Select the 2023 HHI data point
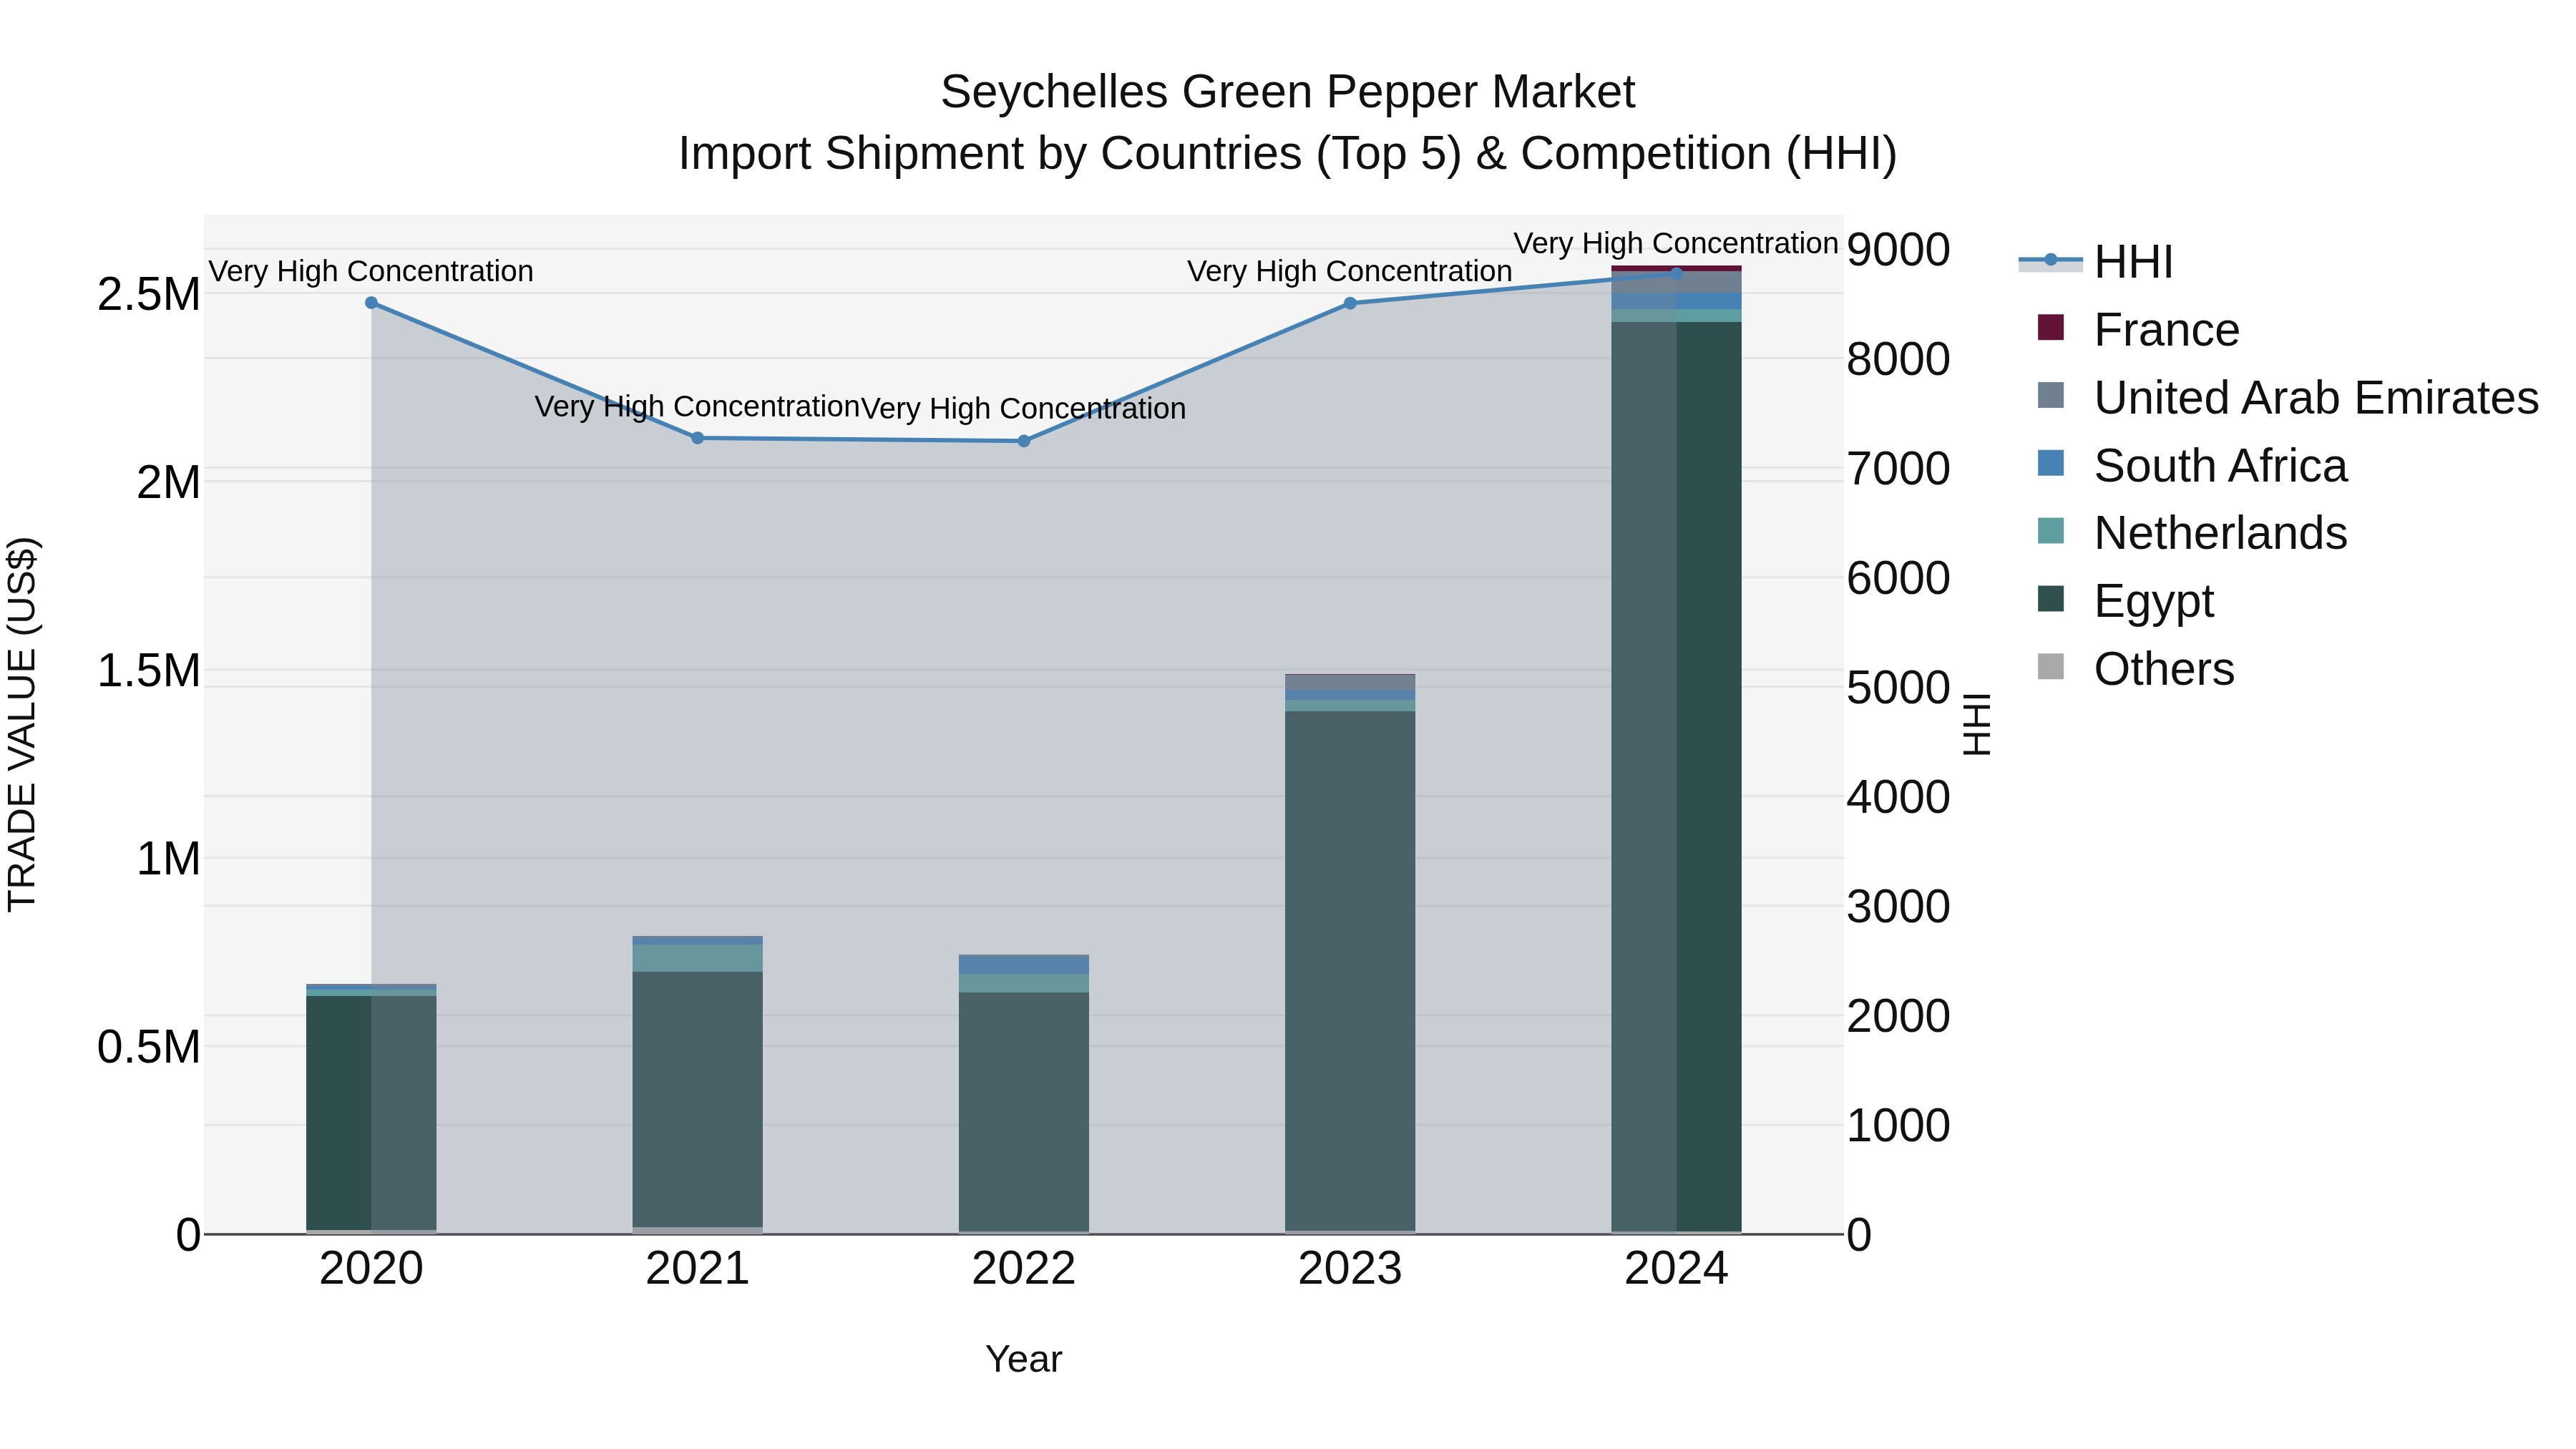 [x=1350, y=303]
